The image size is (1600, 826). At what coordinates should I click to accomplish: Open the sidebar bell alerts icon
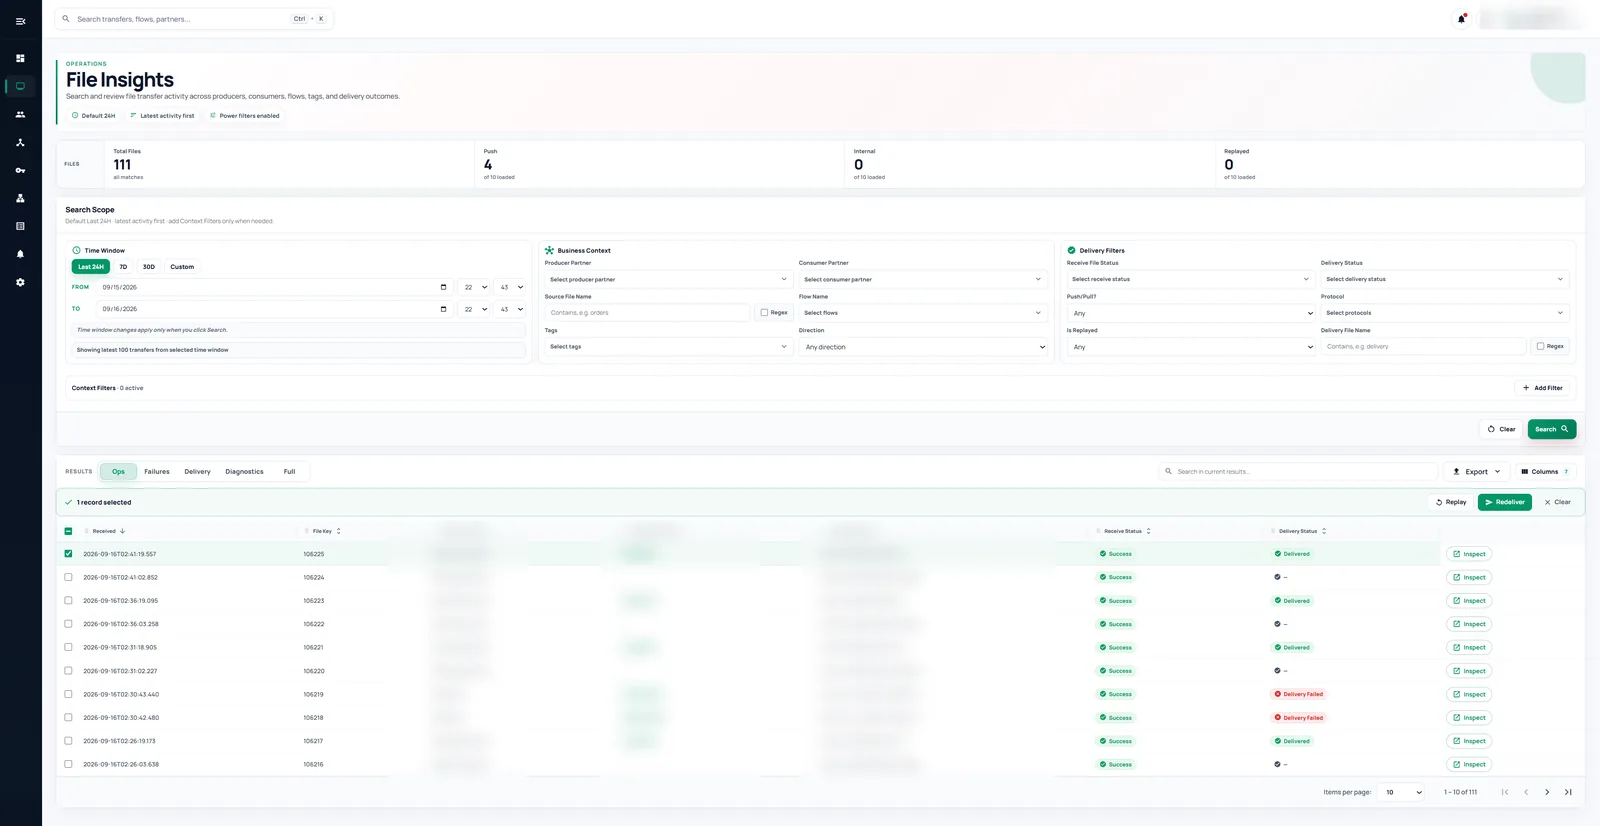point(20,254)
